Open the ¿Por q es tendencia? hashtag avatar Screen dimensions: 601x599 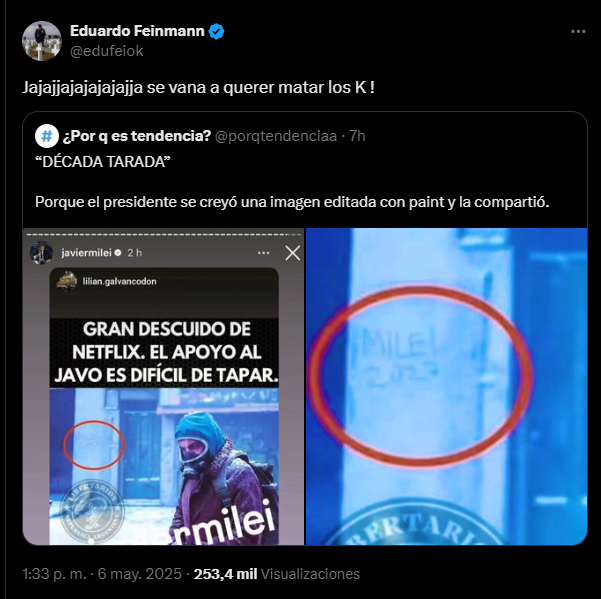47,136
